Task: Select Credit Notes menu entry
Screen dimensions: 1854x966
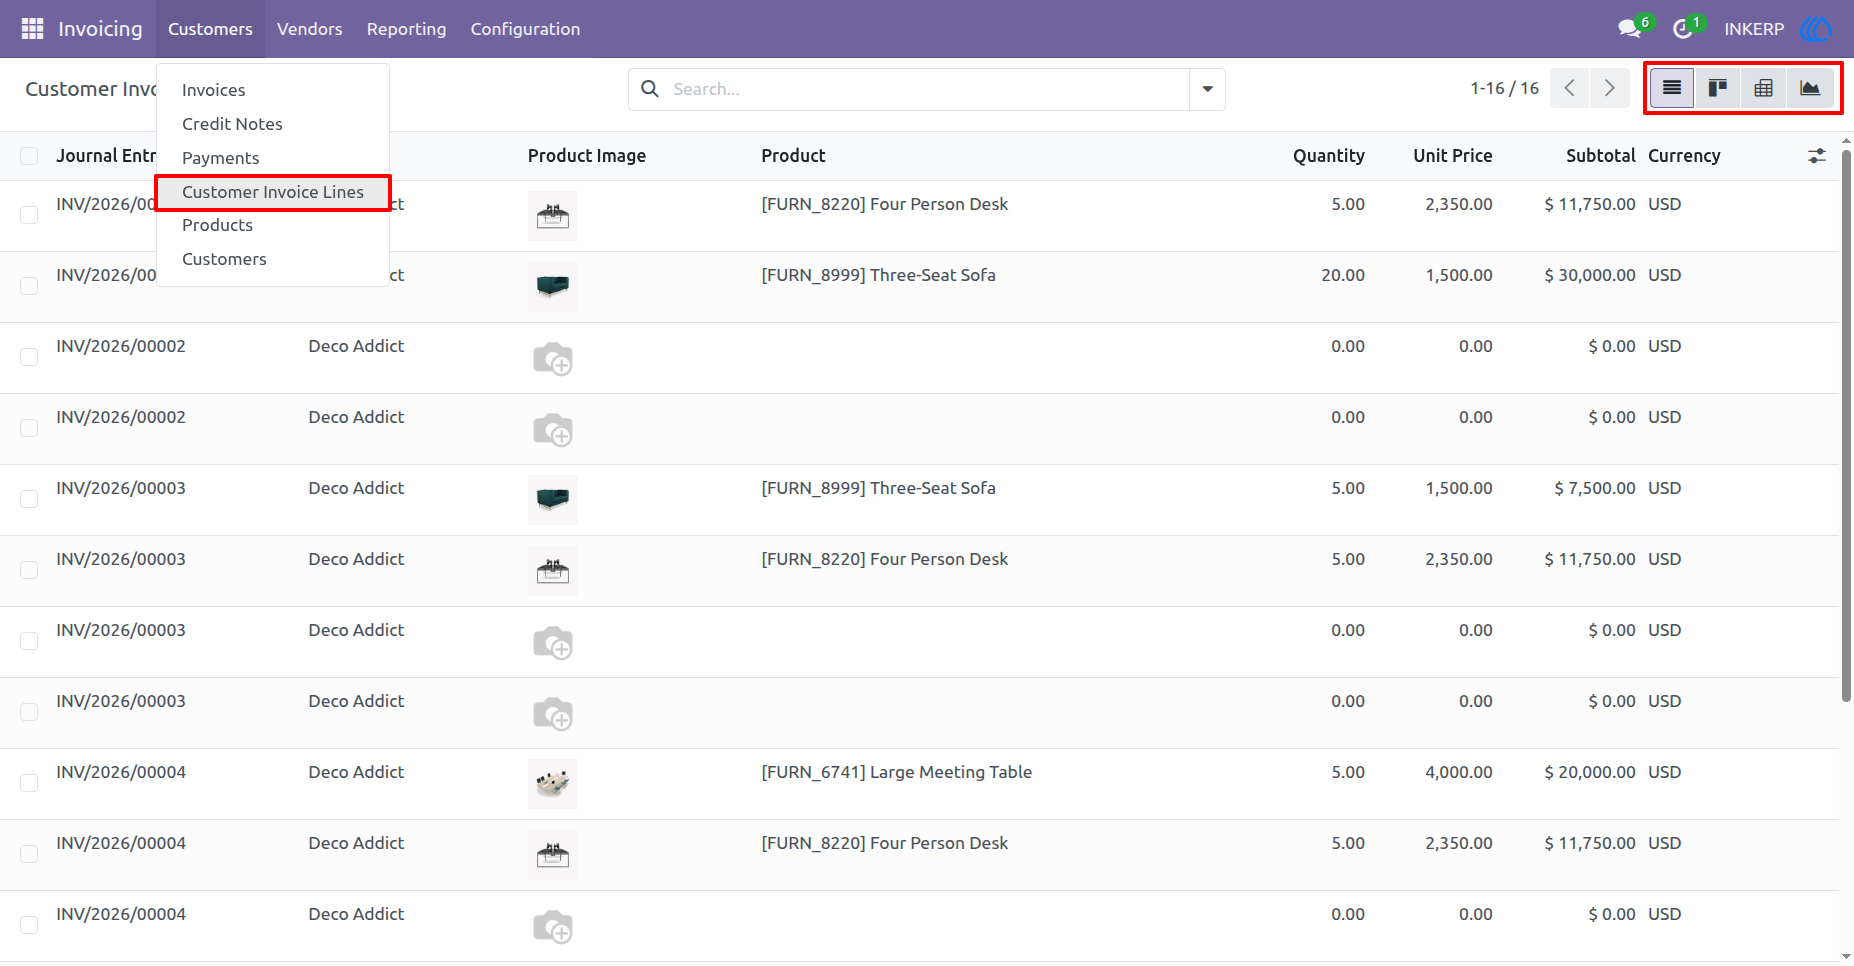Action: tap(273, 124)
